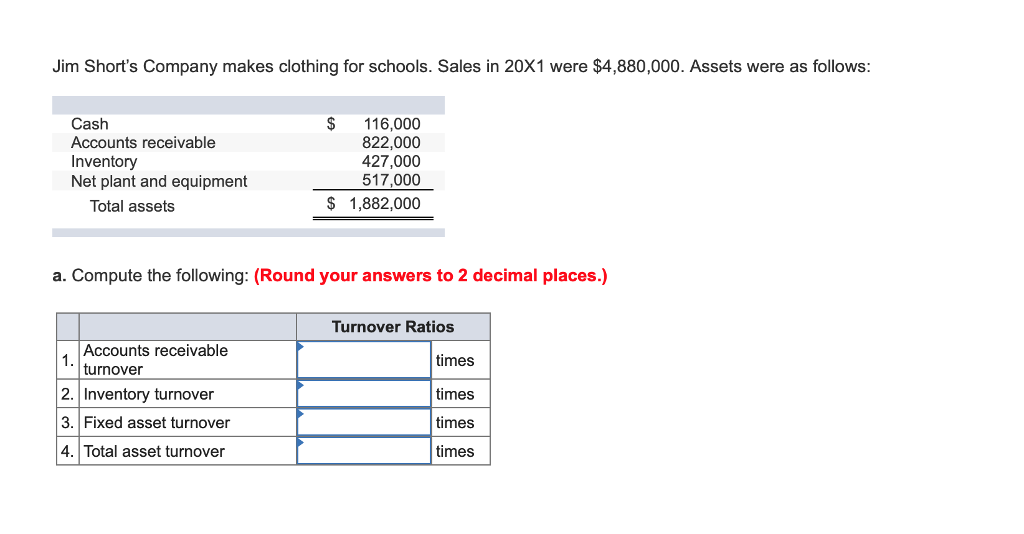
Task: Click the blue triangle on Fixed asset turnover field
Action: tap(300, 414)
